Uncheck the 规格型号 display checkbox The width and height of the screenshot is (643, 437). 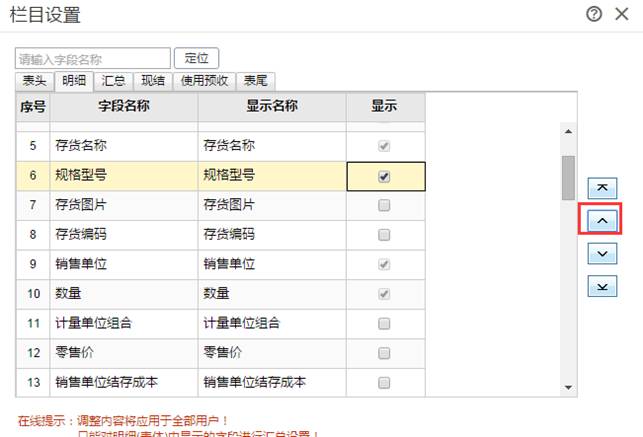(384, 176)
